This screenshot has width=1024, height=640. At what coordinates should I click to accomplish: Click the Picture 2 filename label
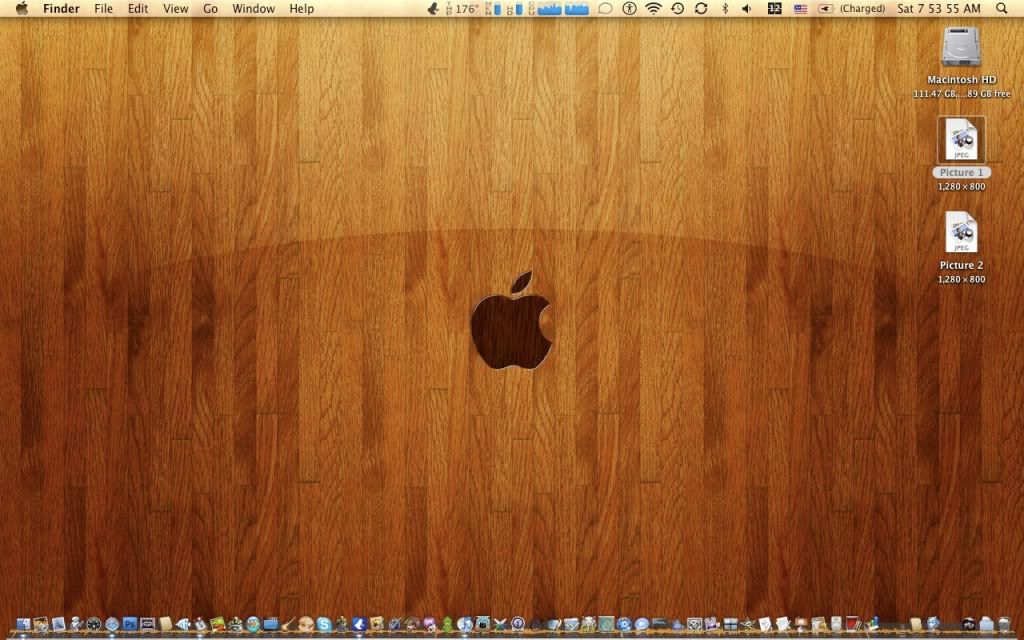(x=961, y=265)
